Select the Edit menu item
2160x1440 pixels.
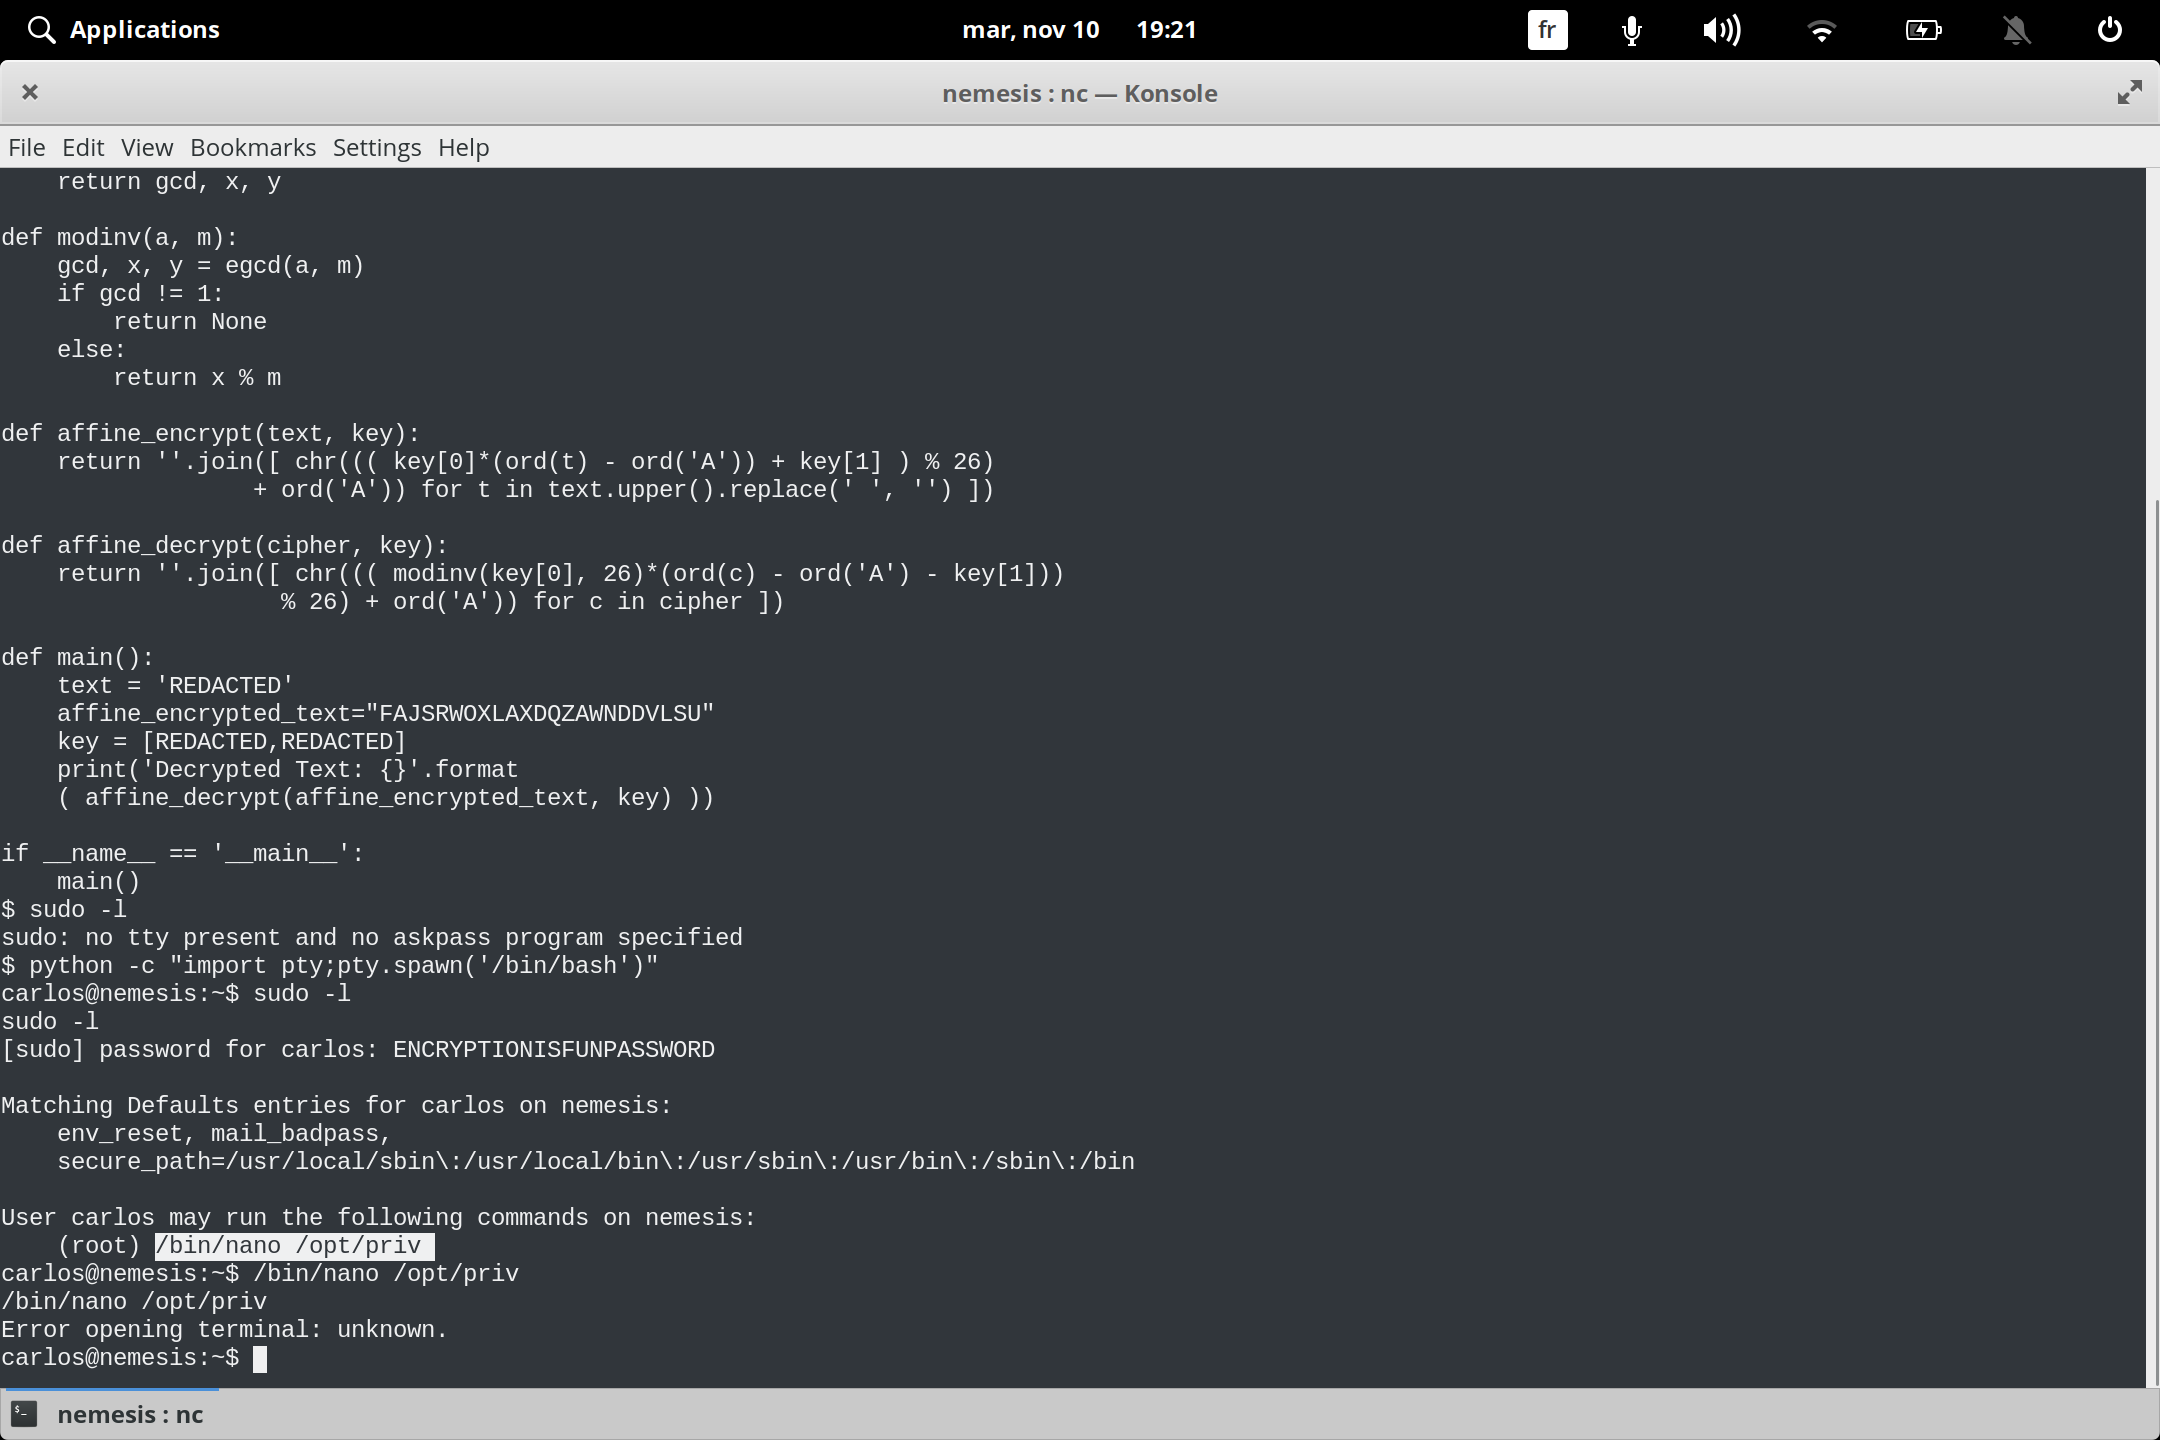(83, 147)
